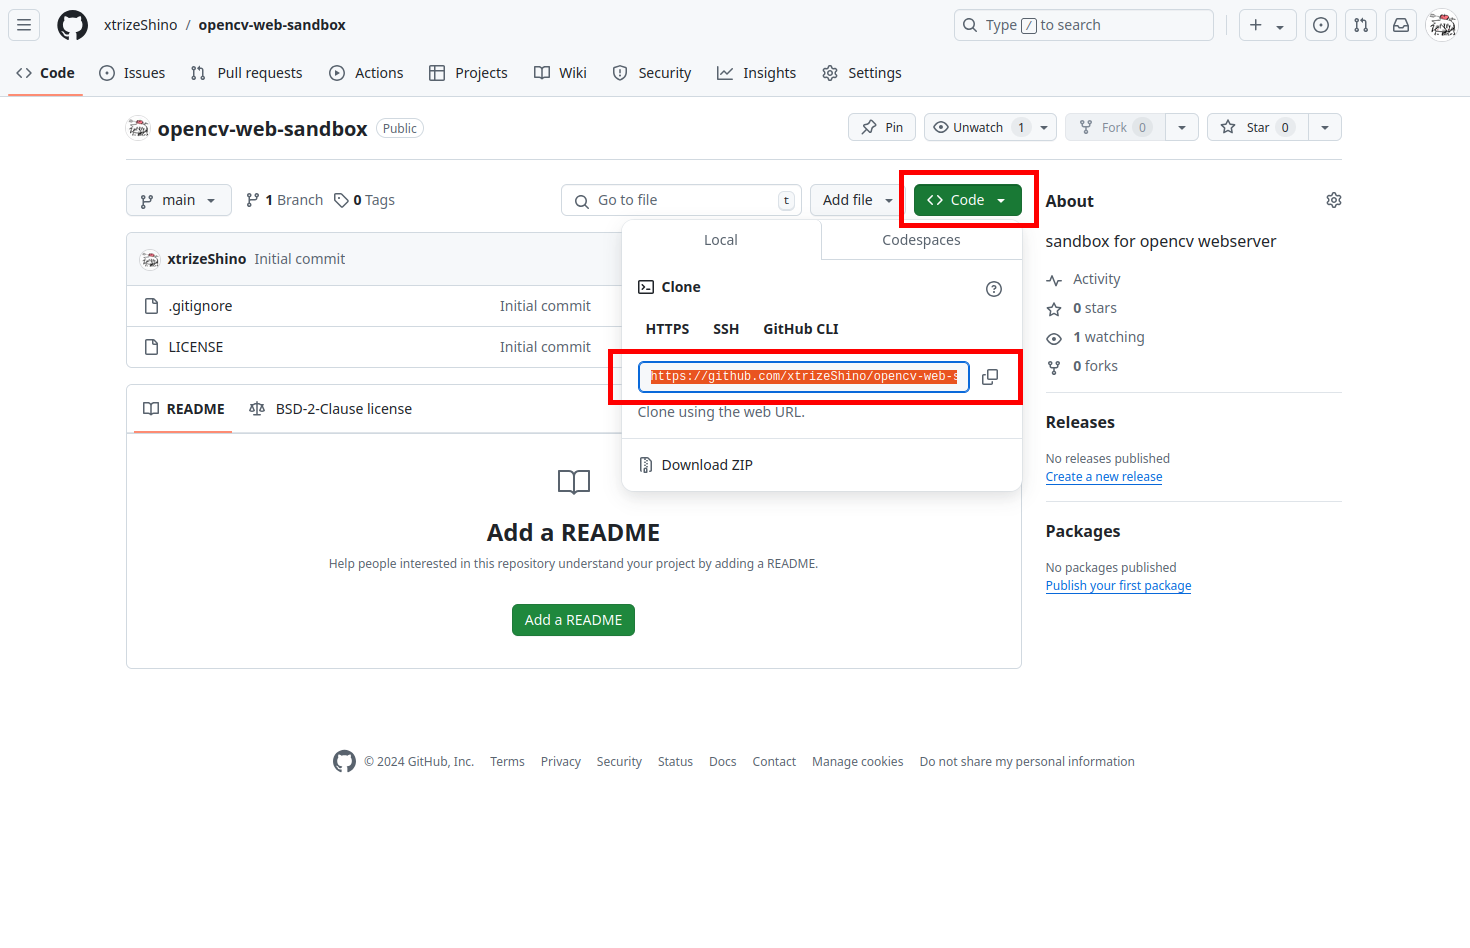Copy the clone URL using the copy icon
Image resolution: width=1470 pixels, height=948 pixels.
click(990, 377)
